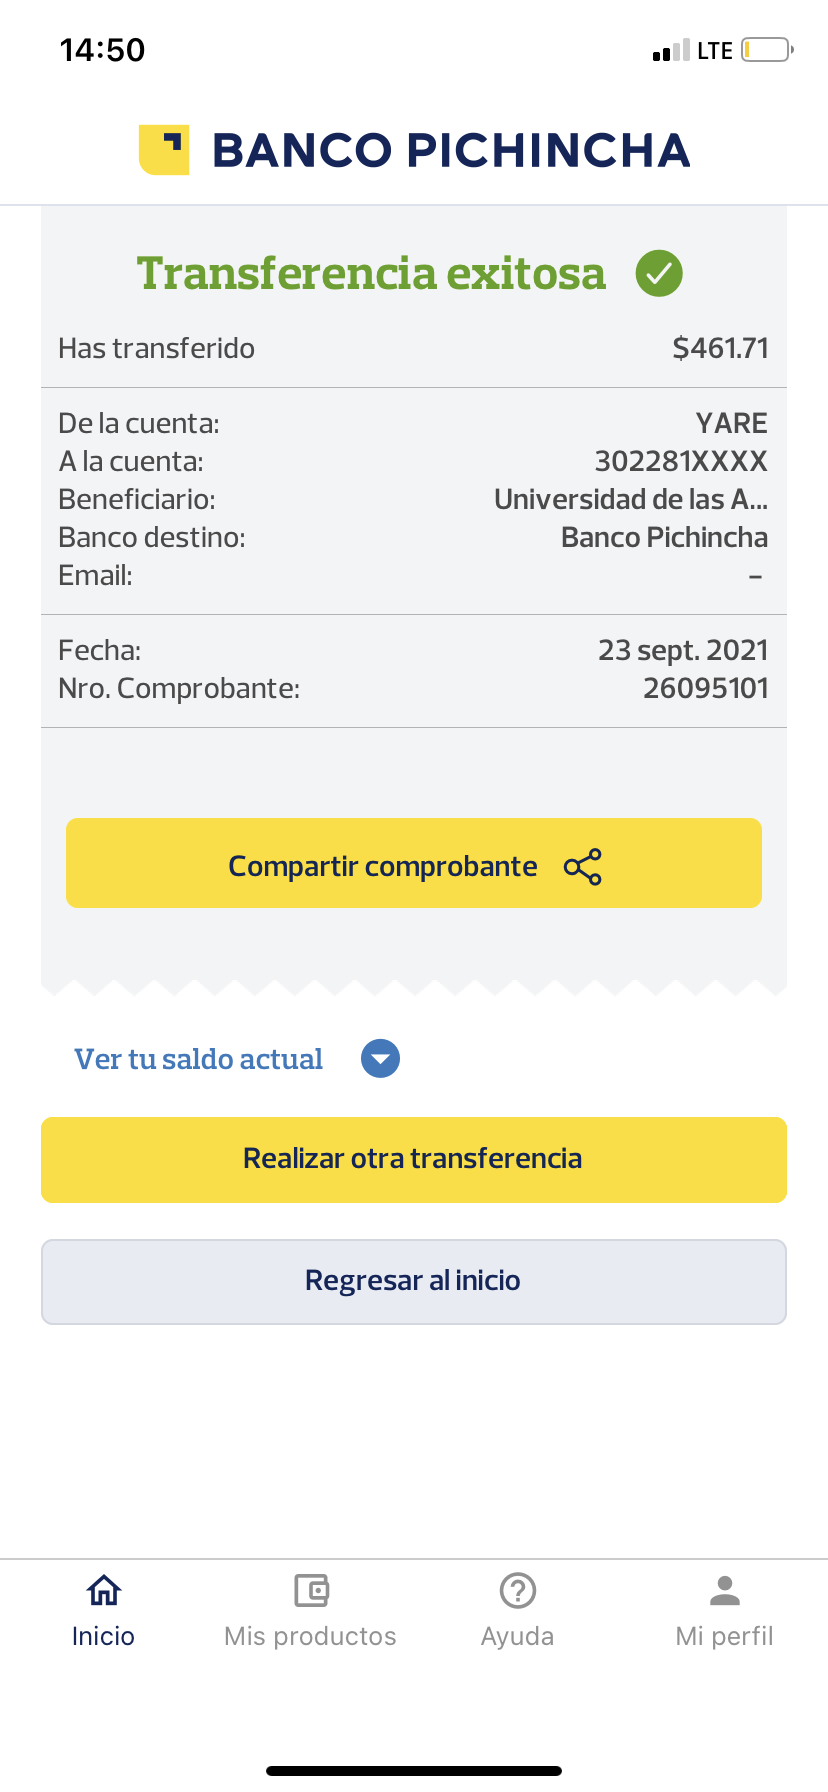Switch to the Ayuda tab label
Viewport: 828px width, 1792px height.
pyautogui.click(x=518, y=1636)
